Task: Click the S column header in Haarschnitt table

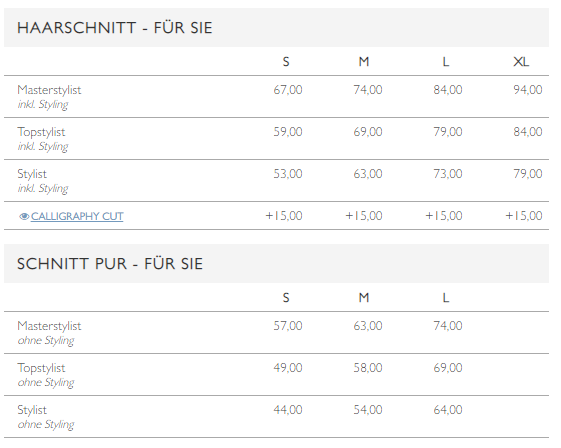Action: [286, 62]
